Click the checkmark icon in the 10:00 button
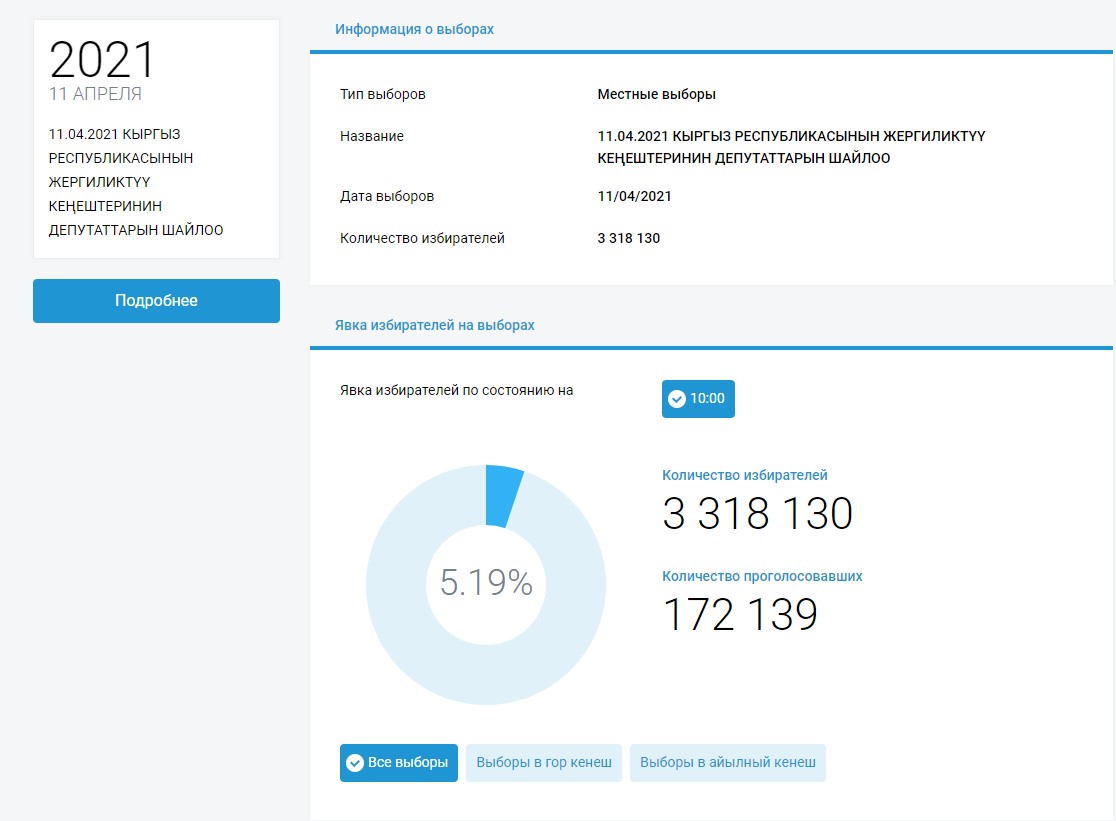This screenshot has width=1116, height=821. pos(677,399)
